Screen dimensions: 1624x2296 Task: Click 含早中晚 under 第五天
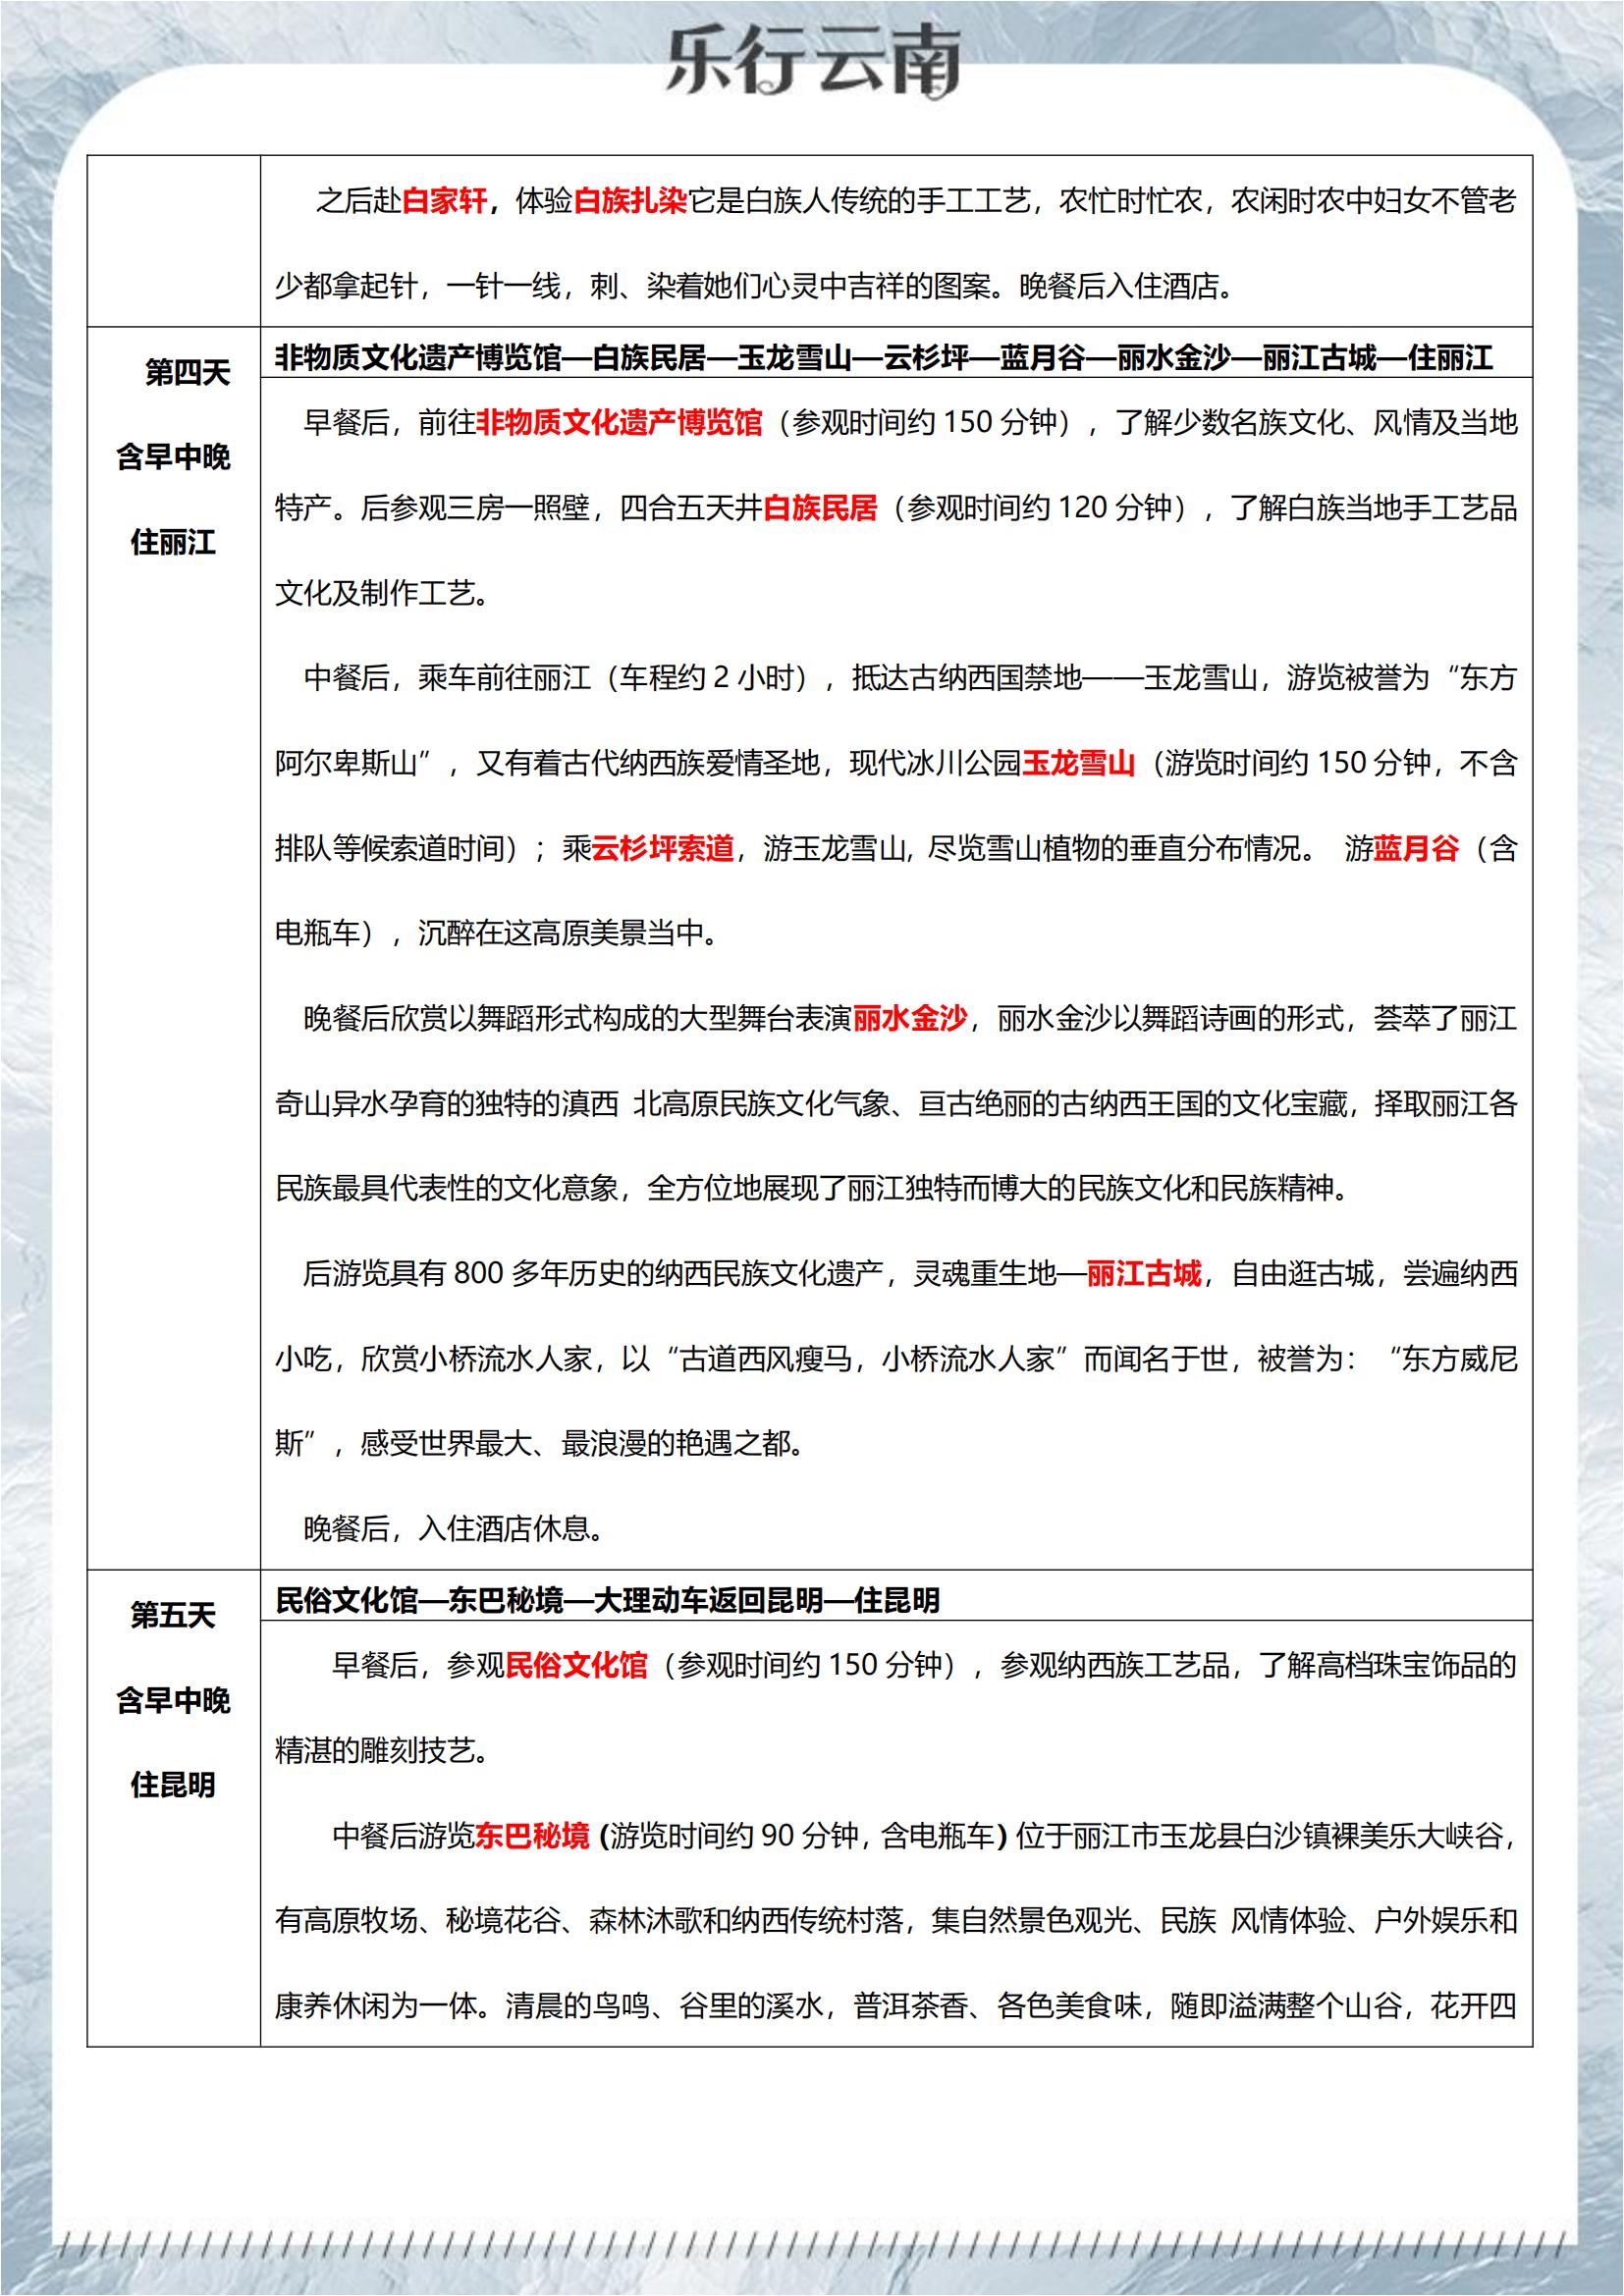click(174, 1700)
